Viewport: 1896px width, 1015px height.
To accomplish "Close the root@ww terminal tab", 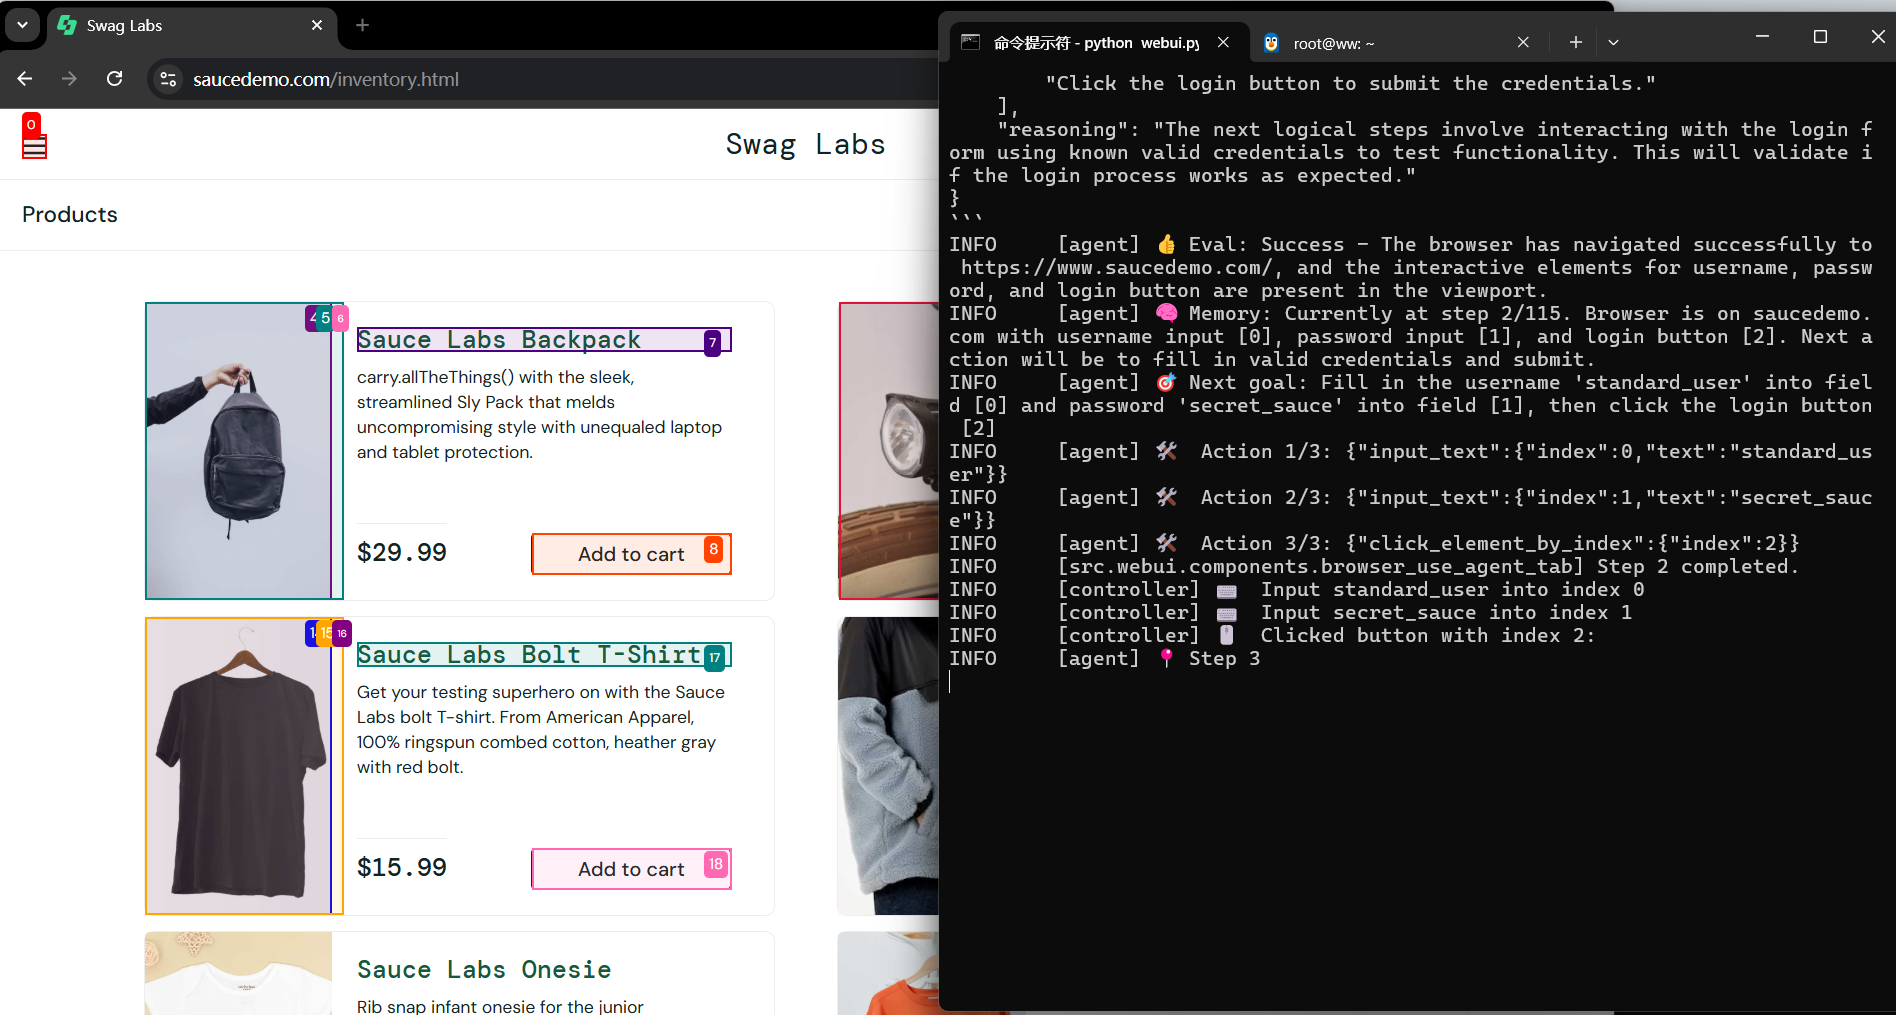I will (1522, 42).
